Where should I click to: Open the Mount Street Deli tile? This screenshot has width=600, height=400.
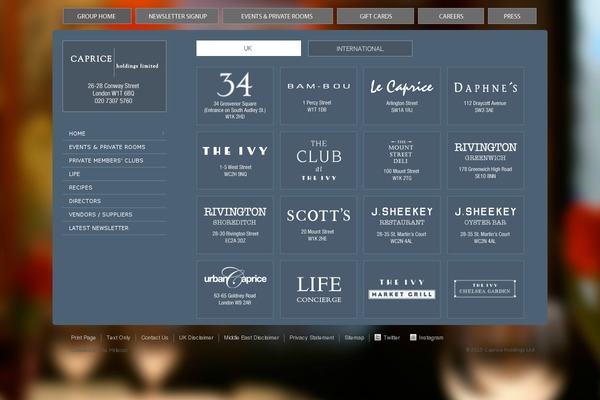pyautogui.click(x=402, y=160)
